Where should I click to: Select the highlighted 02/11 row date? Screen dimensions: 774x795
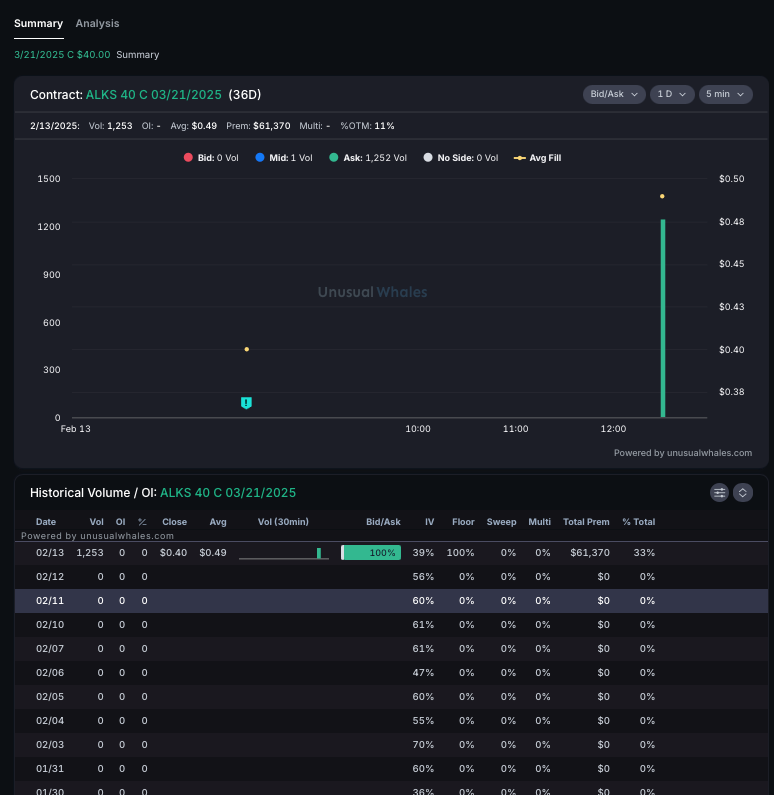(50, 601)
